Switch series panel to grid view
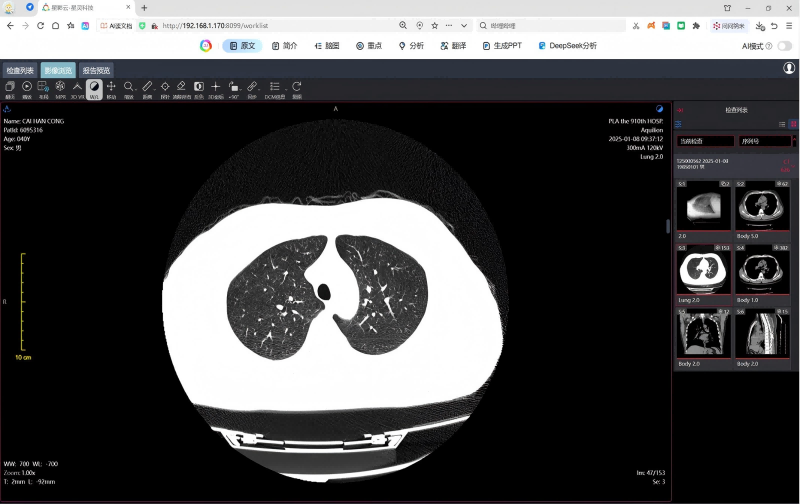Screen dimensions: 800x504 tap(793, 124)
